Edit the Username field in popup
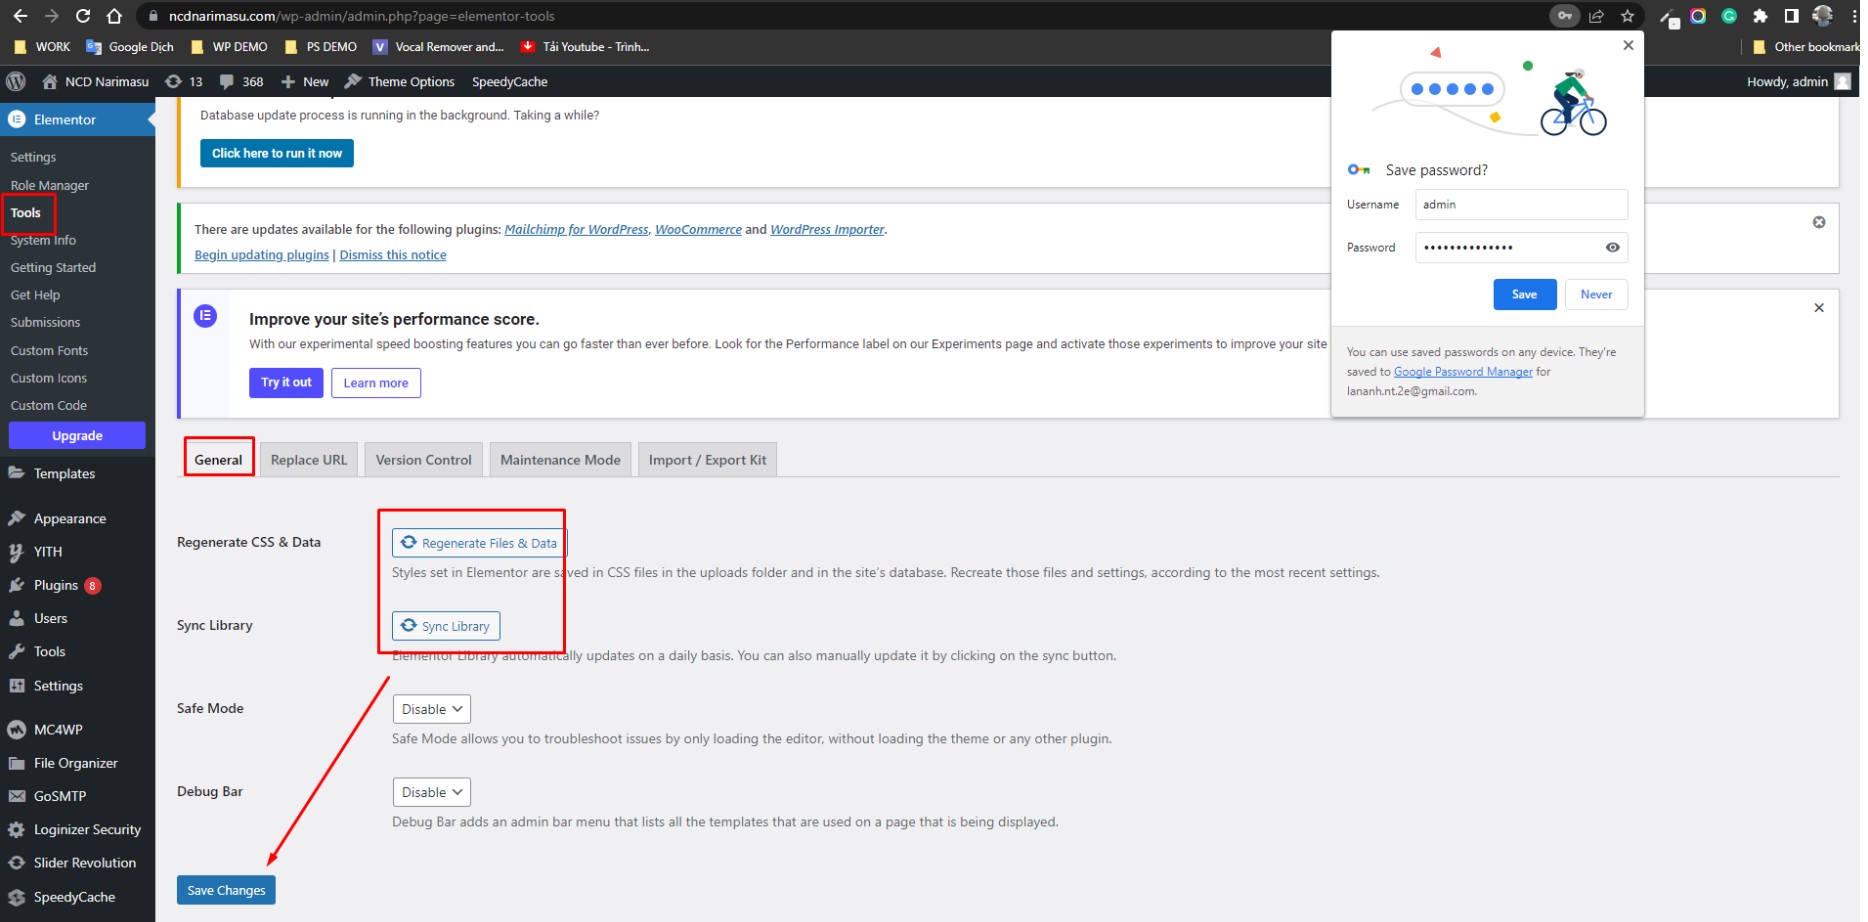 pos(1521,204)
